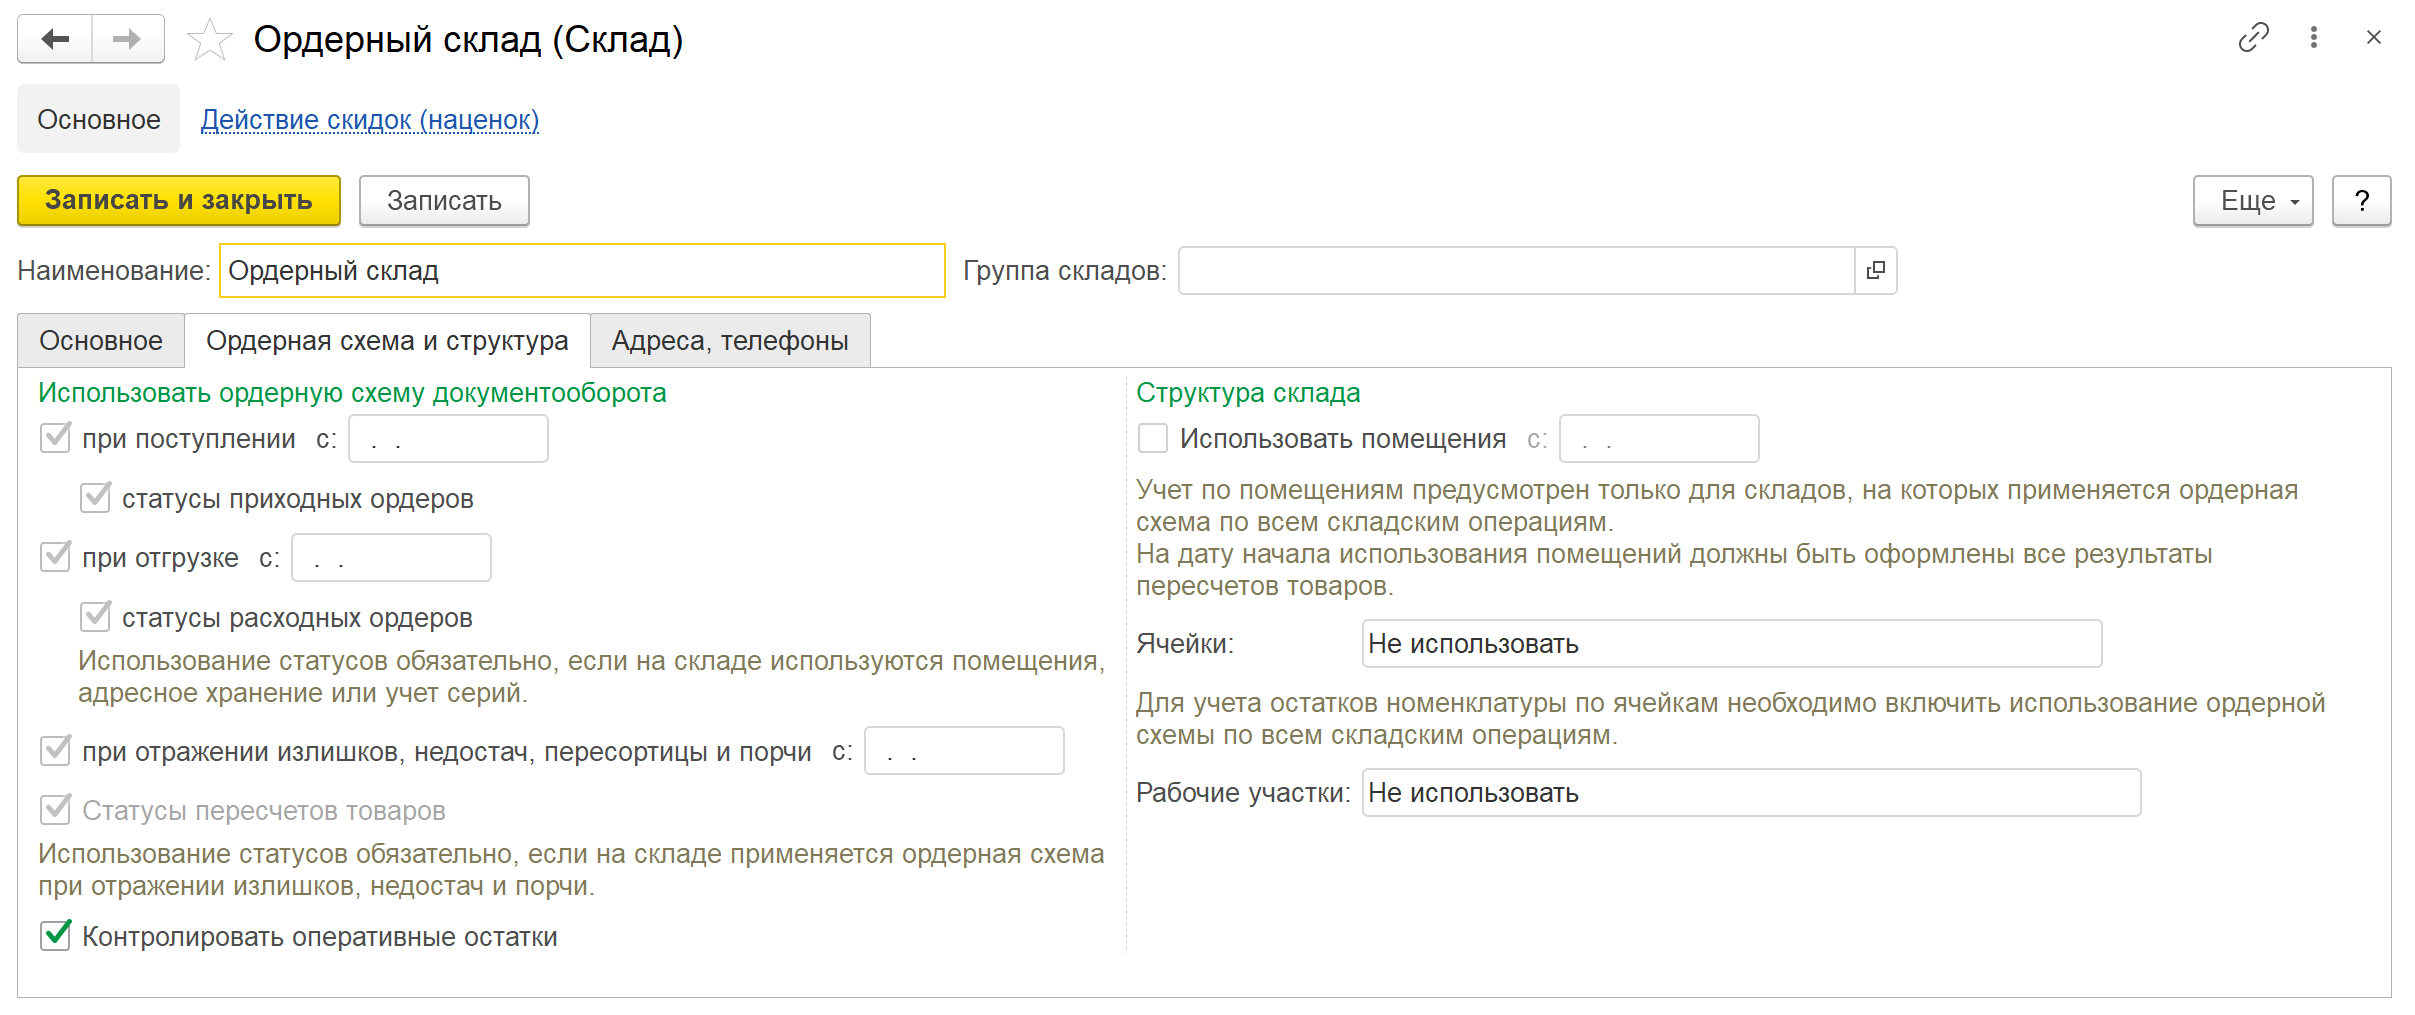Click the Записать button
The width and height of the screenshot is (2415, 1015).
pos(444,201)
